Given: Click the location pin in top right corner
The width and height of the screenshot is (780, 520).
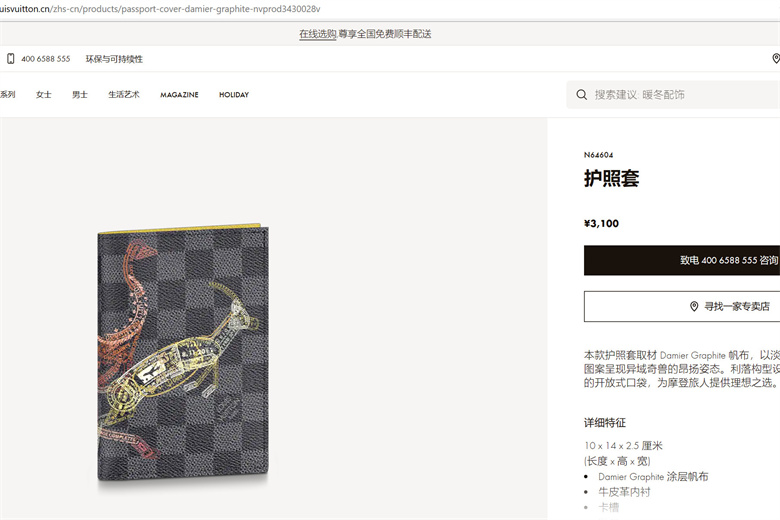Looking at the screenshot, I should (x=776, y=59).
